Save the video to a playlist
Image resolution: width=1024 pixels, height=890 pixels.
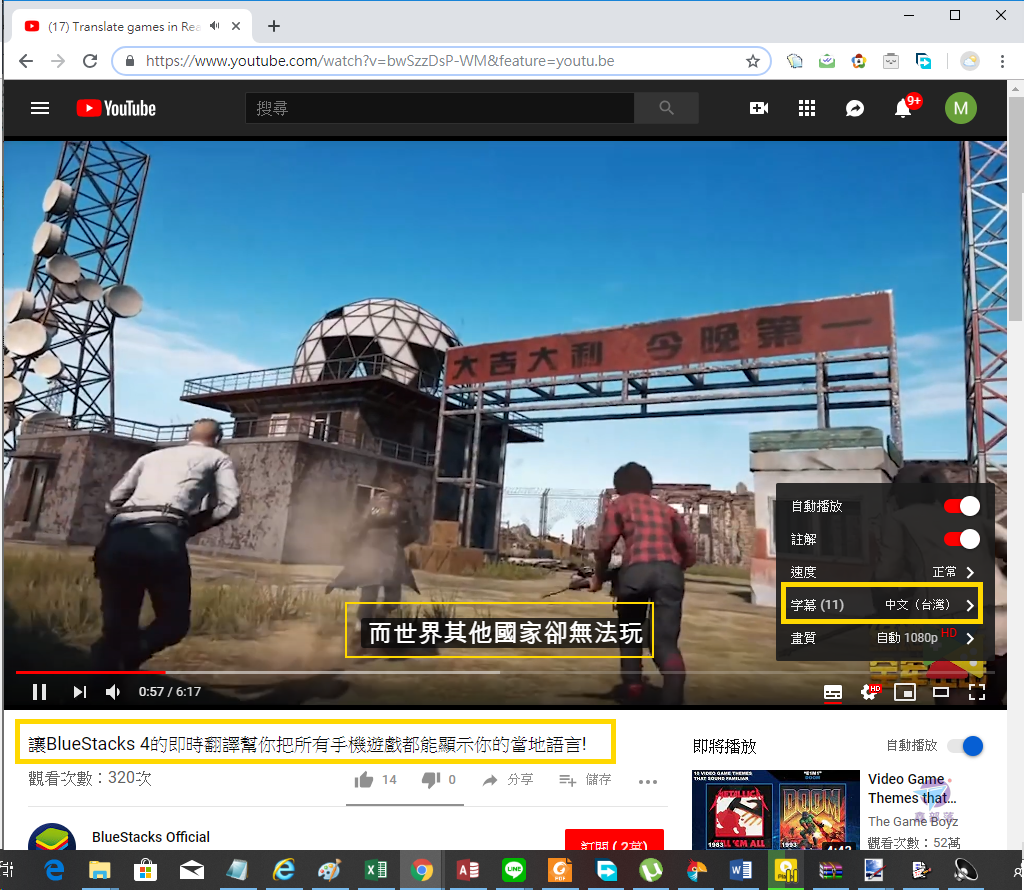(585, 780)
